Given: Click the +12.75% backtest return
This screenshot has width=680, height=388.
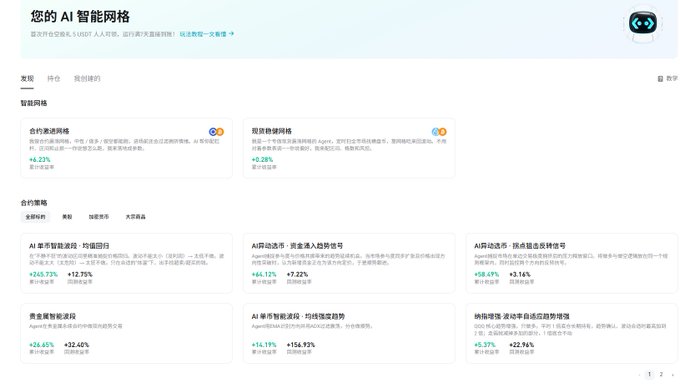Looking at the screenshot, I should coord(80,274).
